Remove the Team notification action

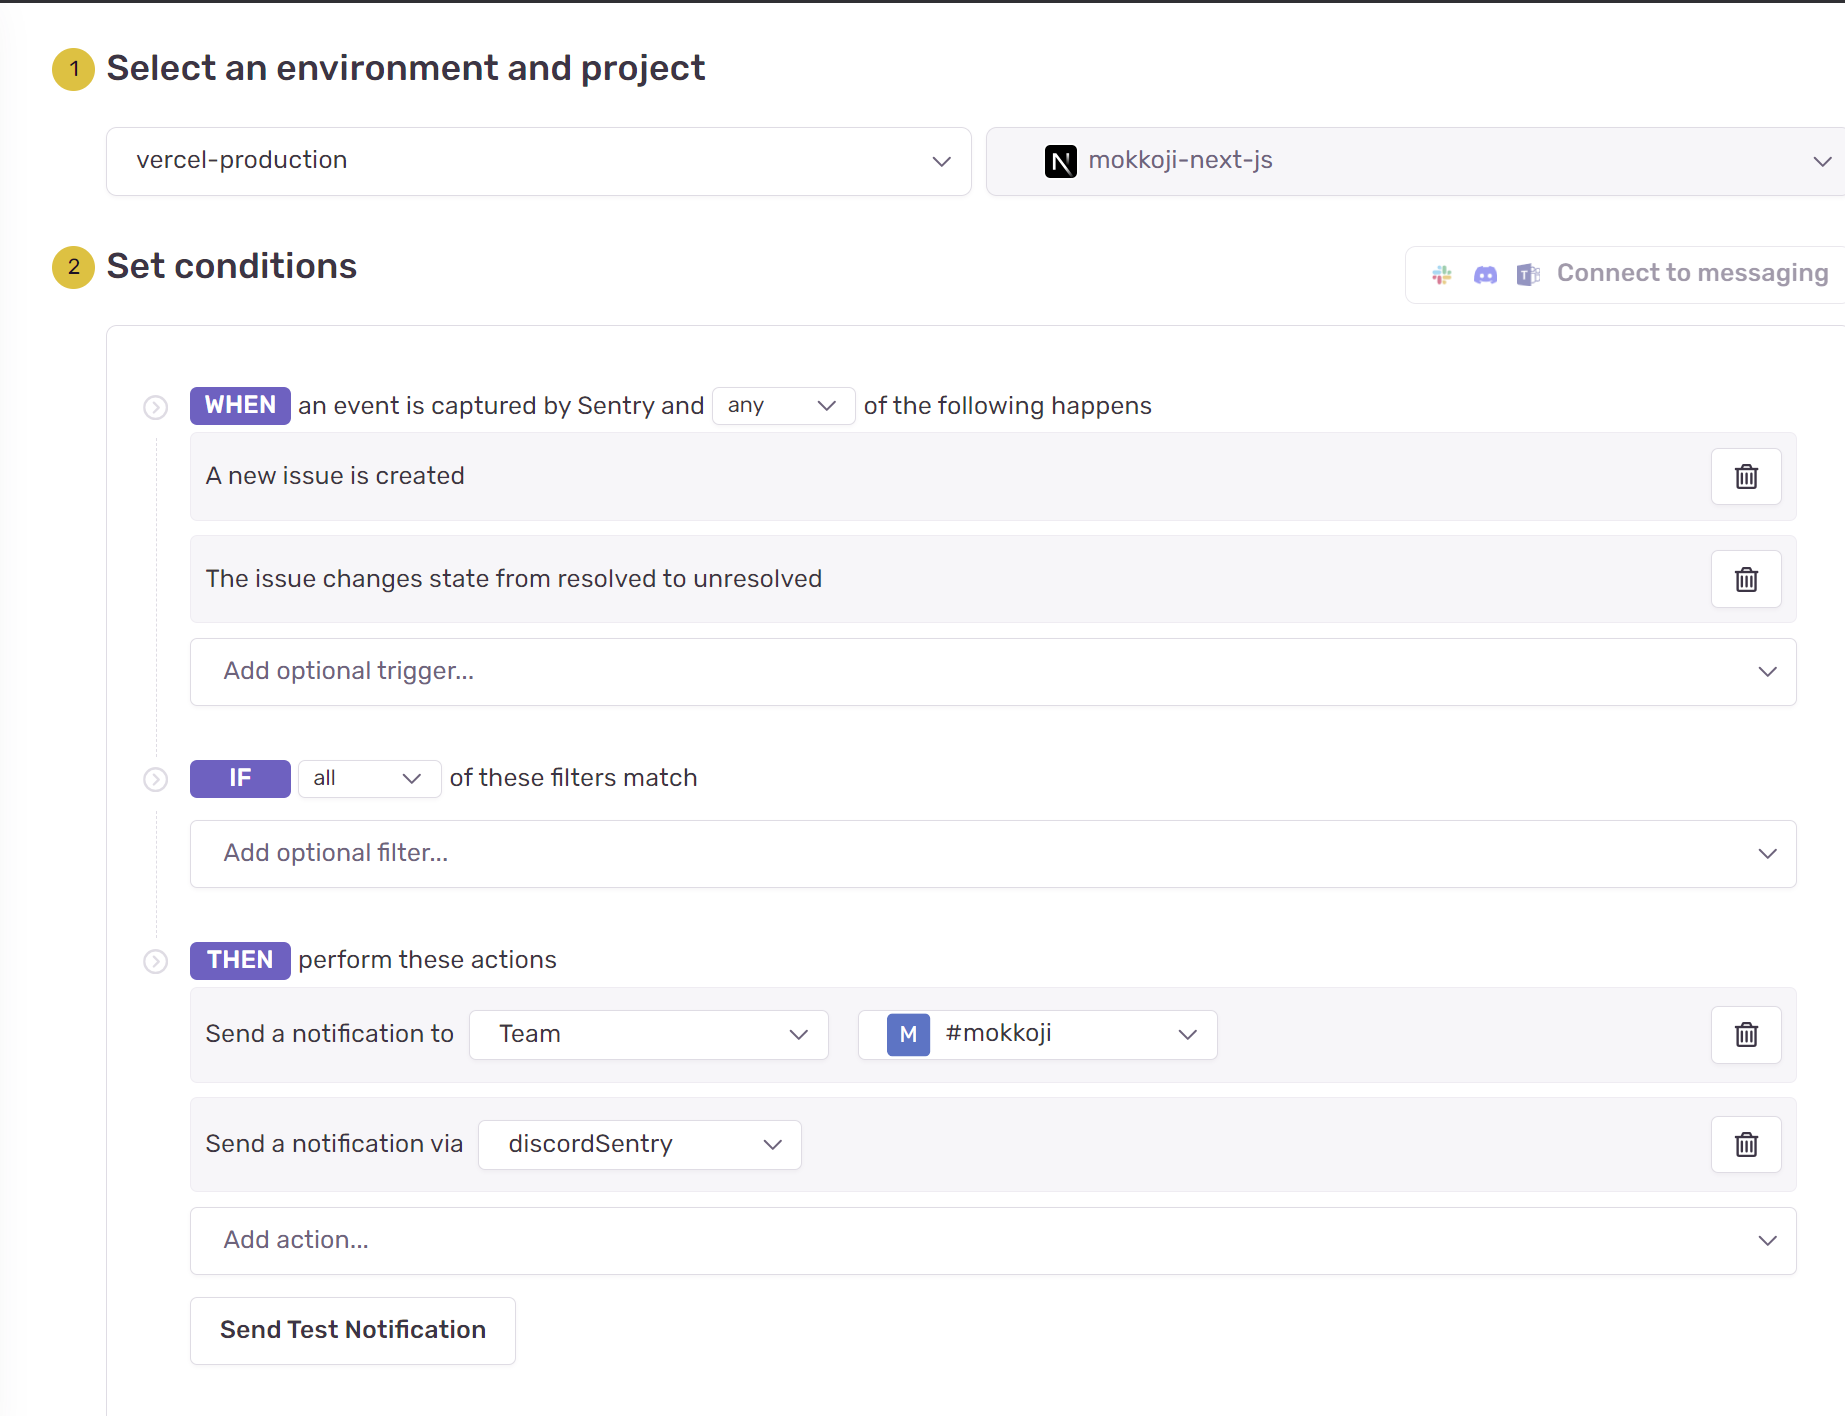1746,1035
